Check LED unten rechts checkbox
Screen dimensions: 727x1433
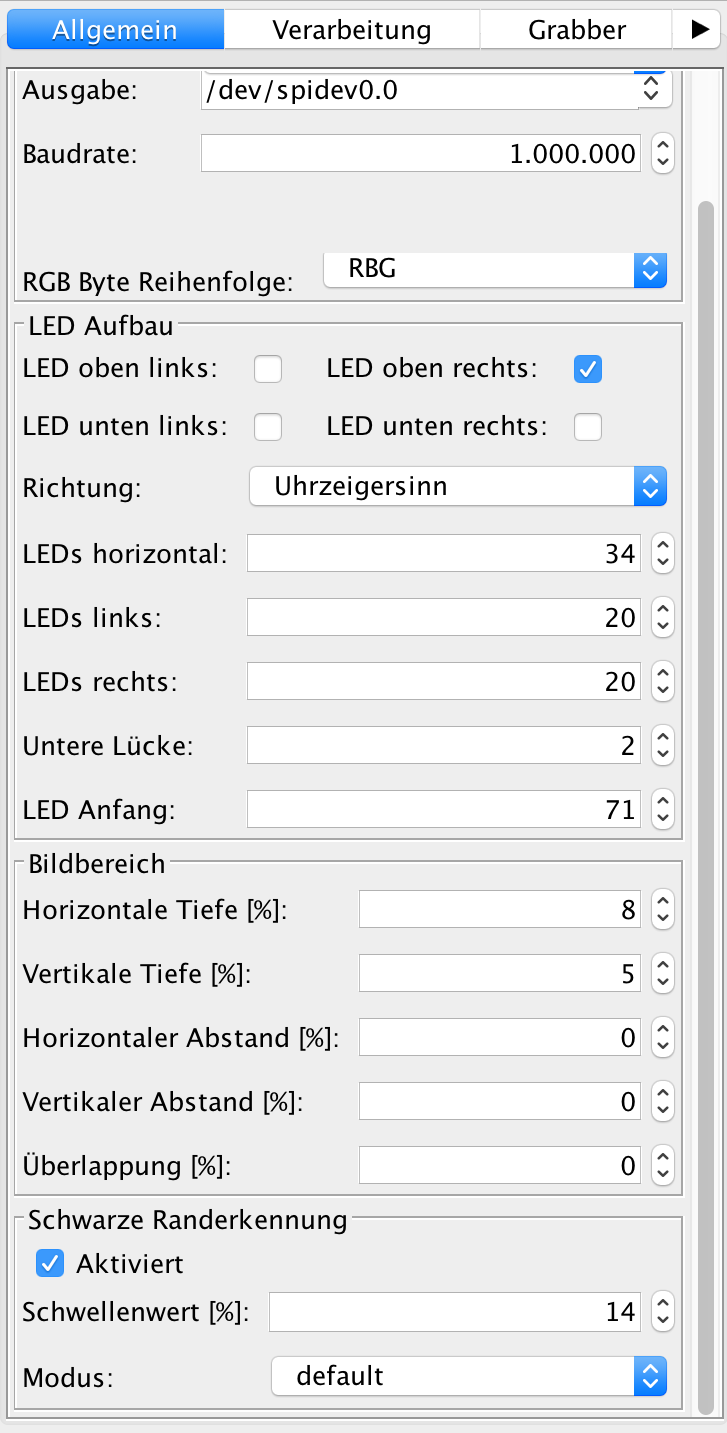click(588, 427)
